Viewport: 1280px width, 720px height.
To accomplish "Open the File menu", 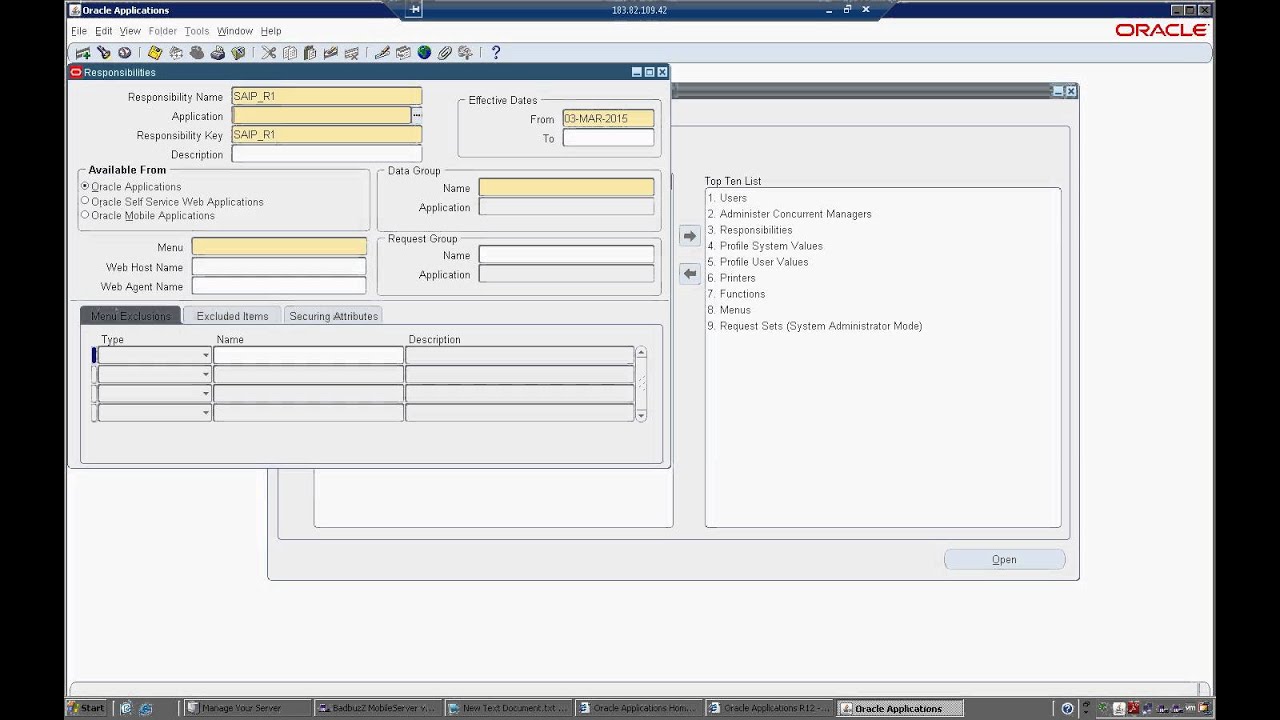I will (x=79, y=31).
